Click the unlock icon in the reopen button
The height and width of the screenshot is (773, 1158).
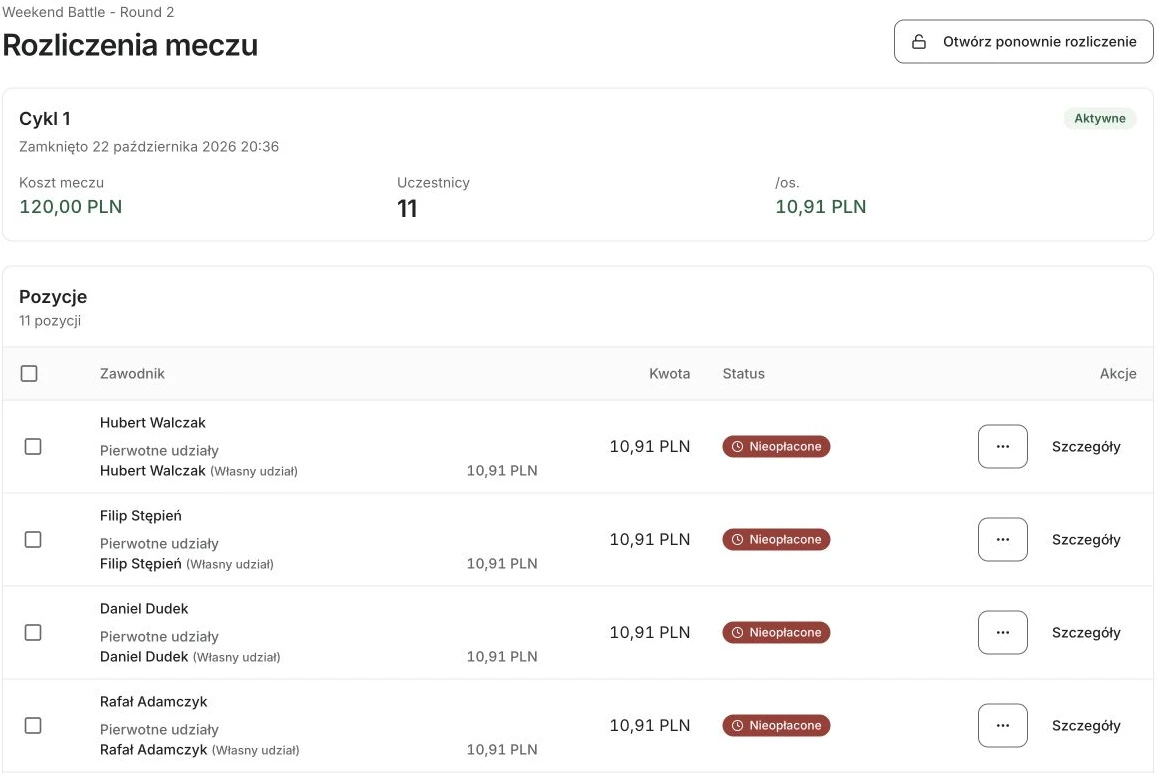click(x=919, y=41)
